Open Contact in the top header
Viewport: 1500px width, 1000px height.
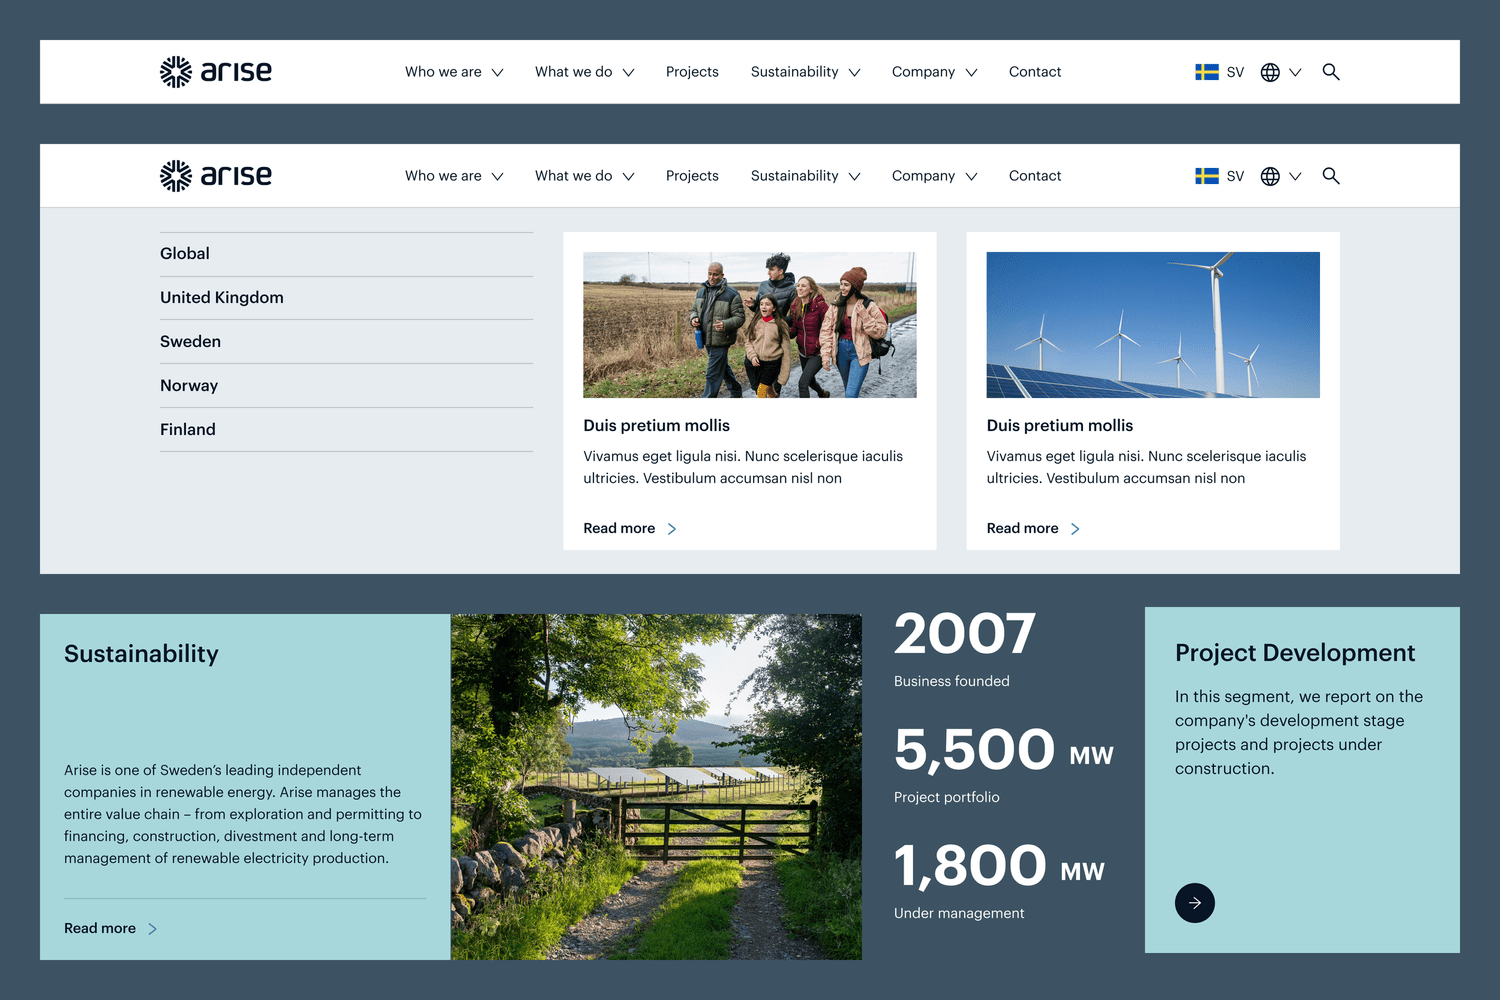coord(1035,72)
